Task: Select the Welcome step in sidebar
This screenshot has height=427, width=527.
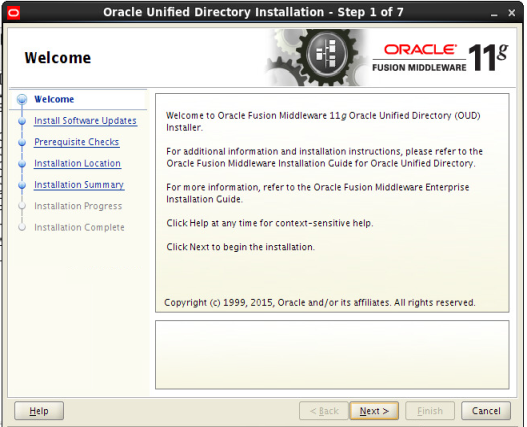Action: (54, 99)
